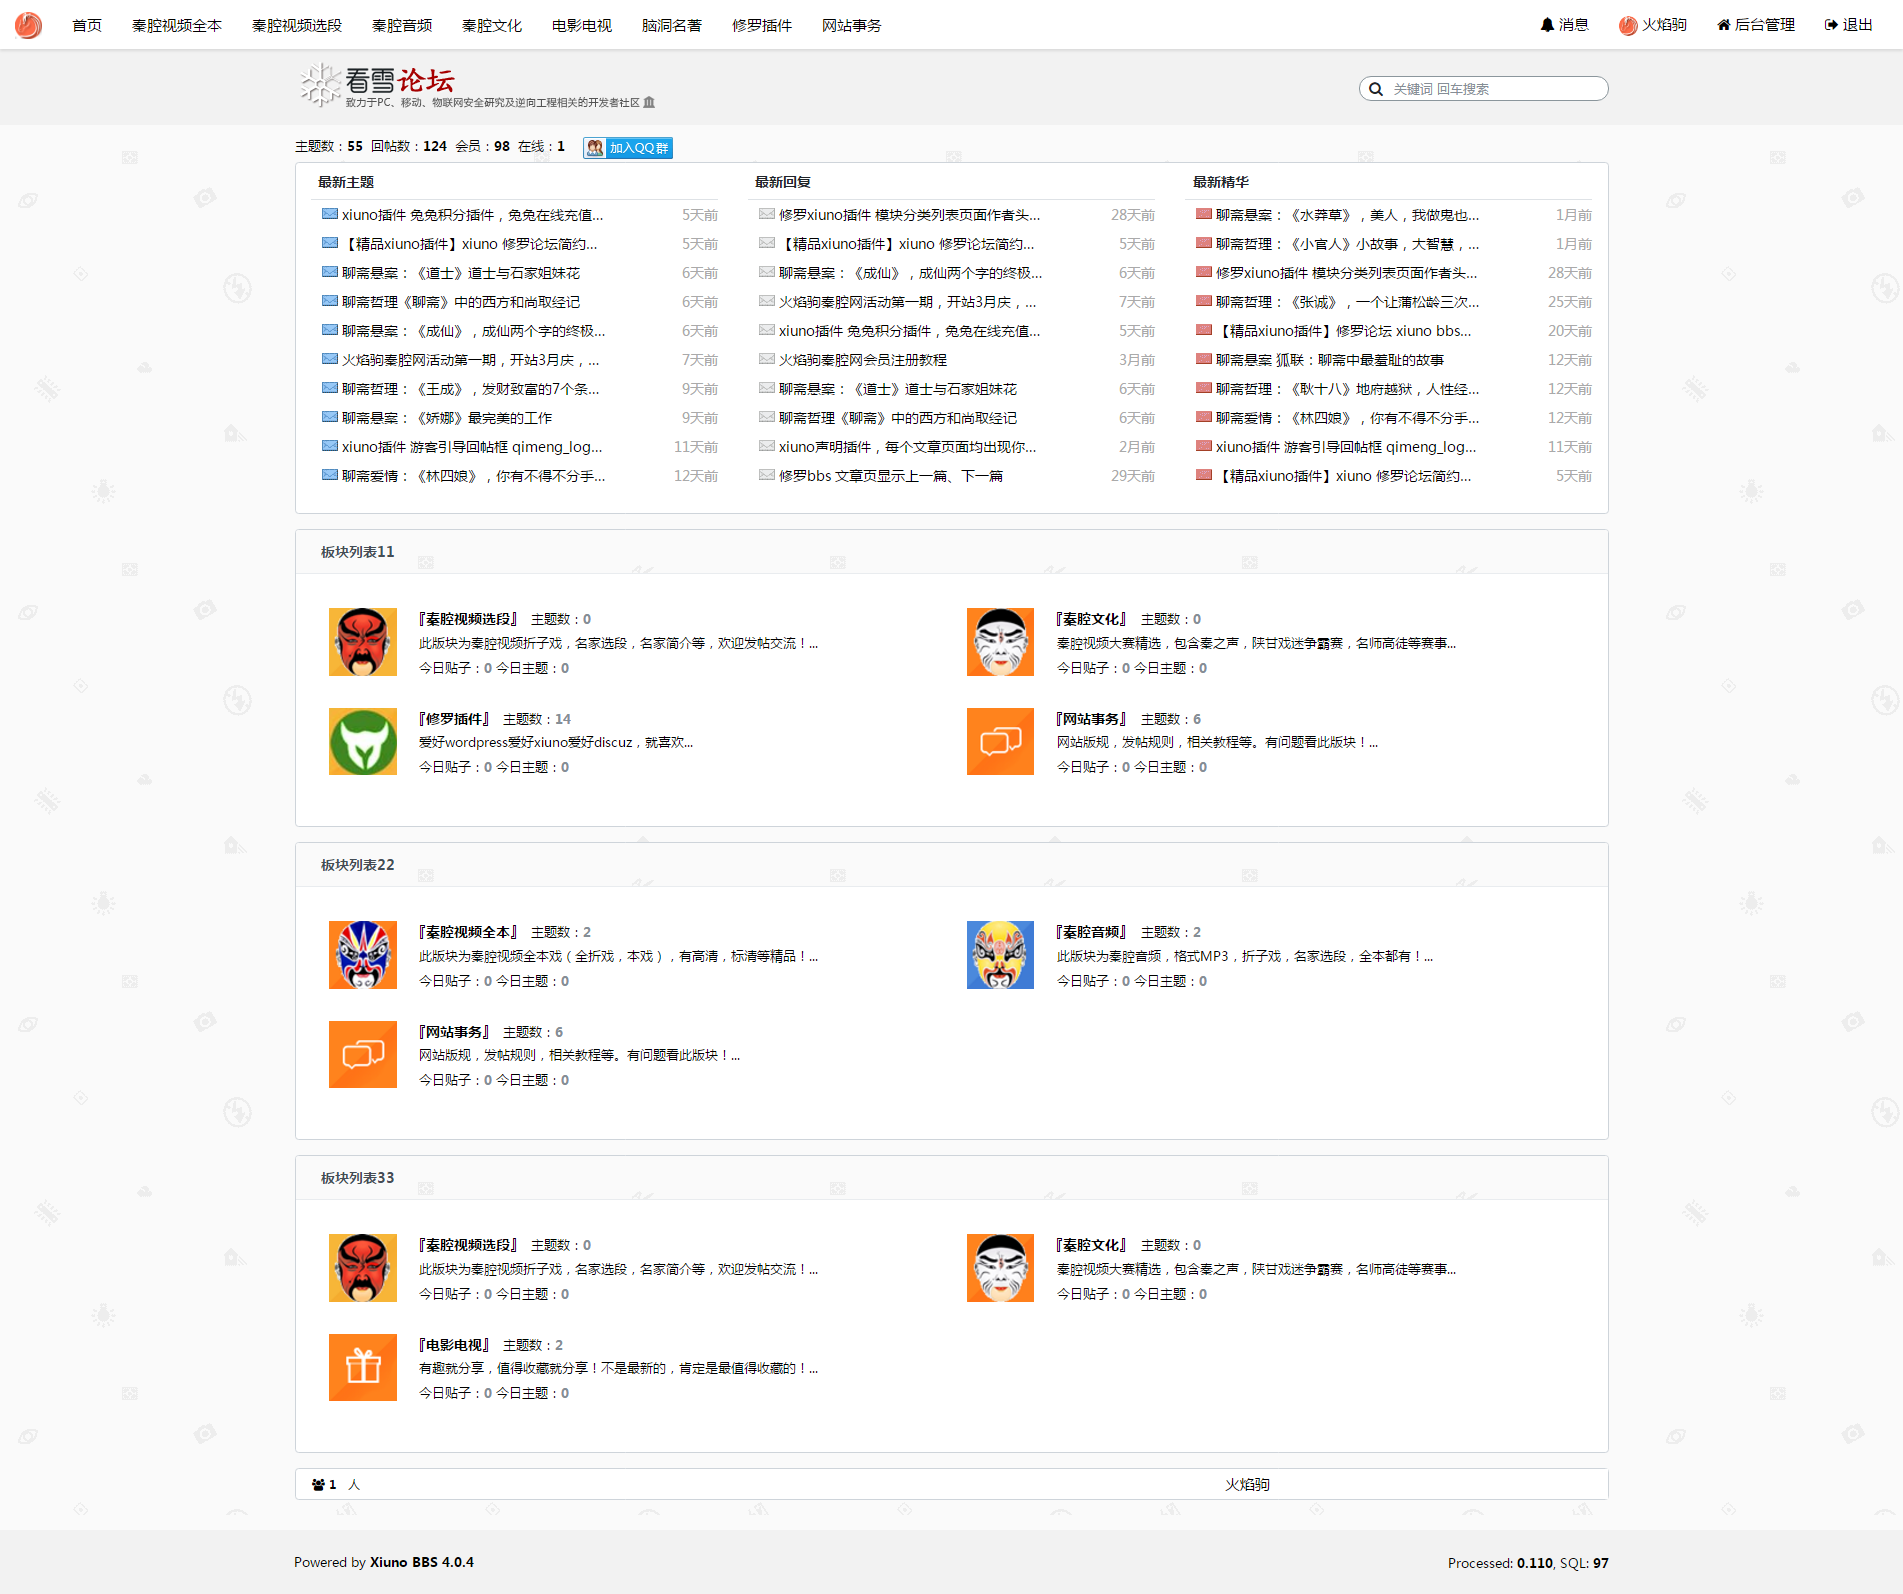Open the 消息 notifications bell

[1547, 25]
